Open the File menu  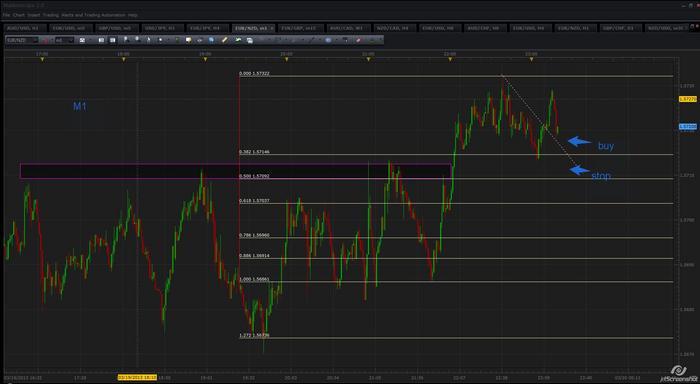tap(6, 15)
